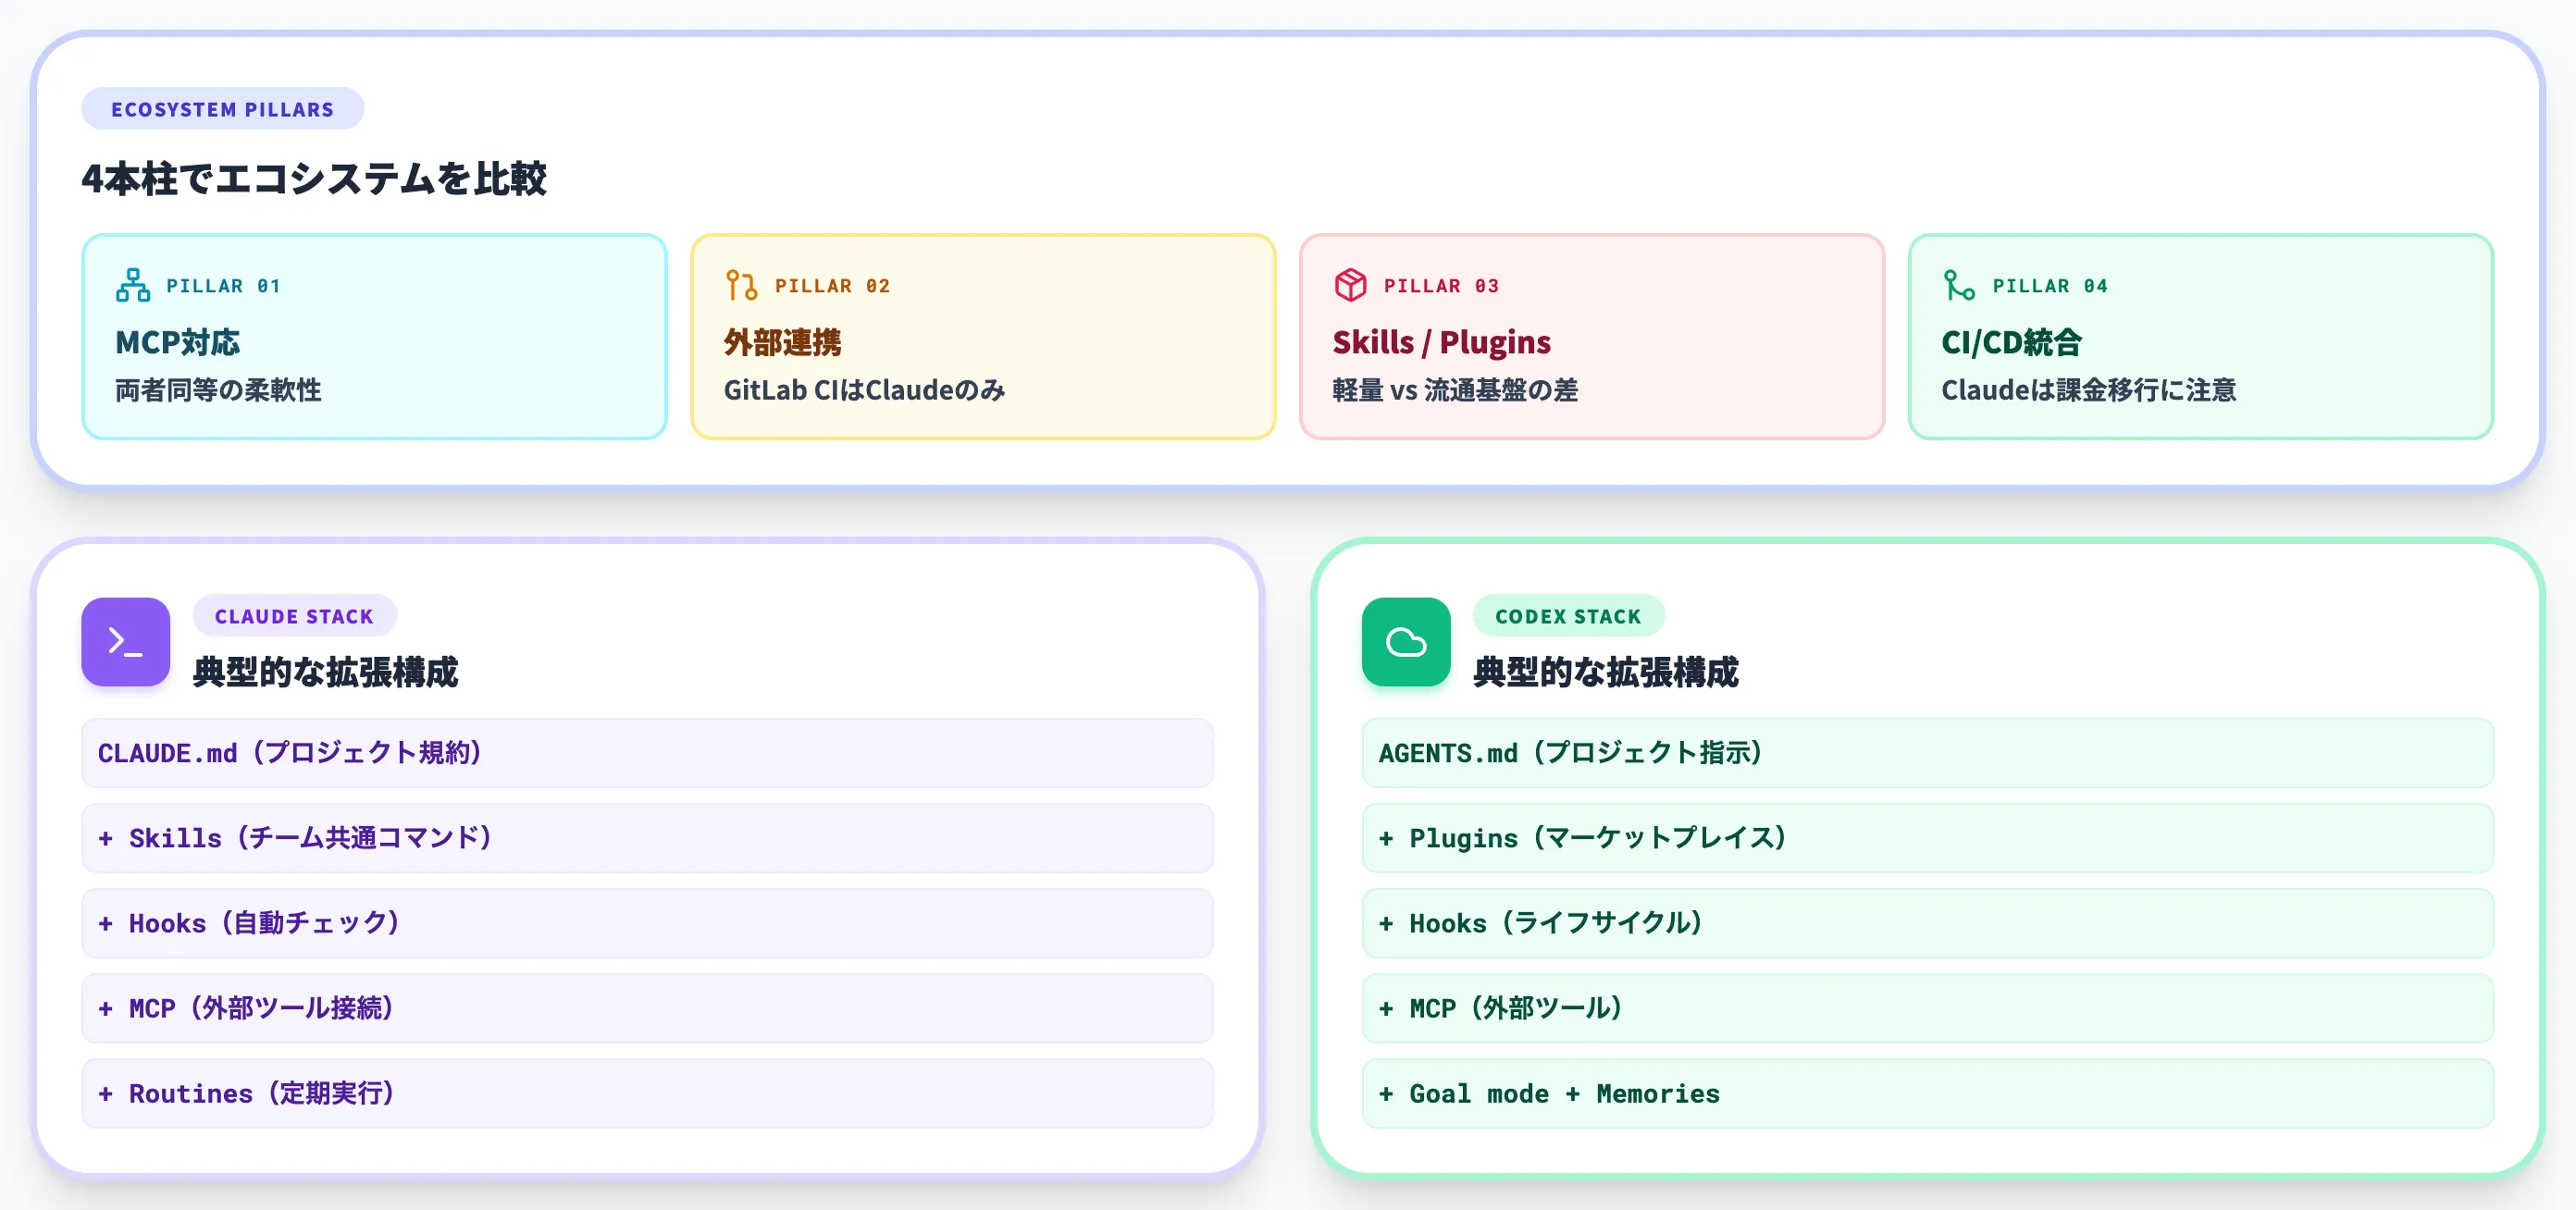Click the git-branch icon in Pillar 04
This screenshot has height=1210, width=2576.
click(x=1959, y=285)
